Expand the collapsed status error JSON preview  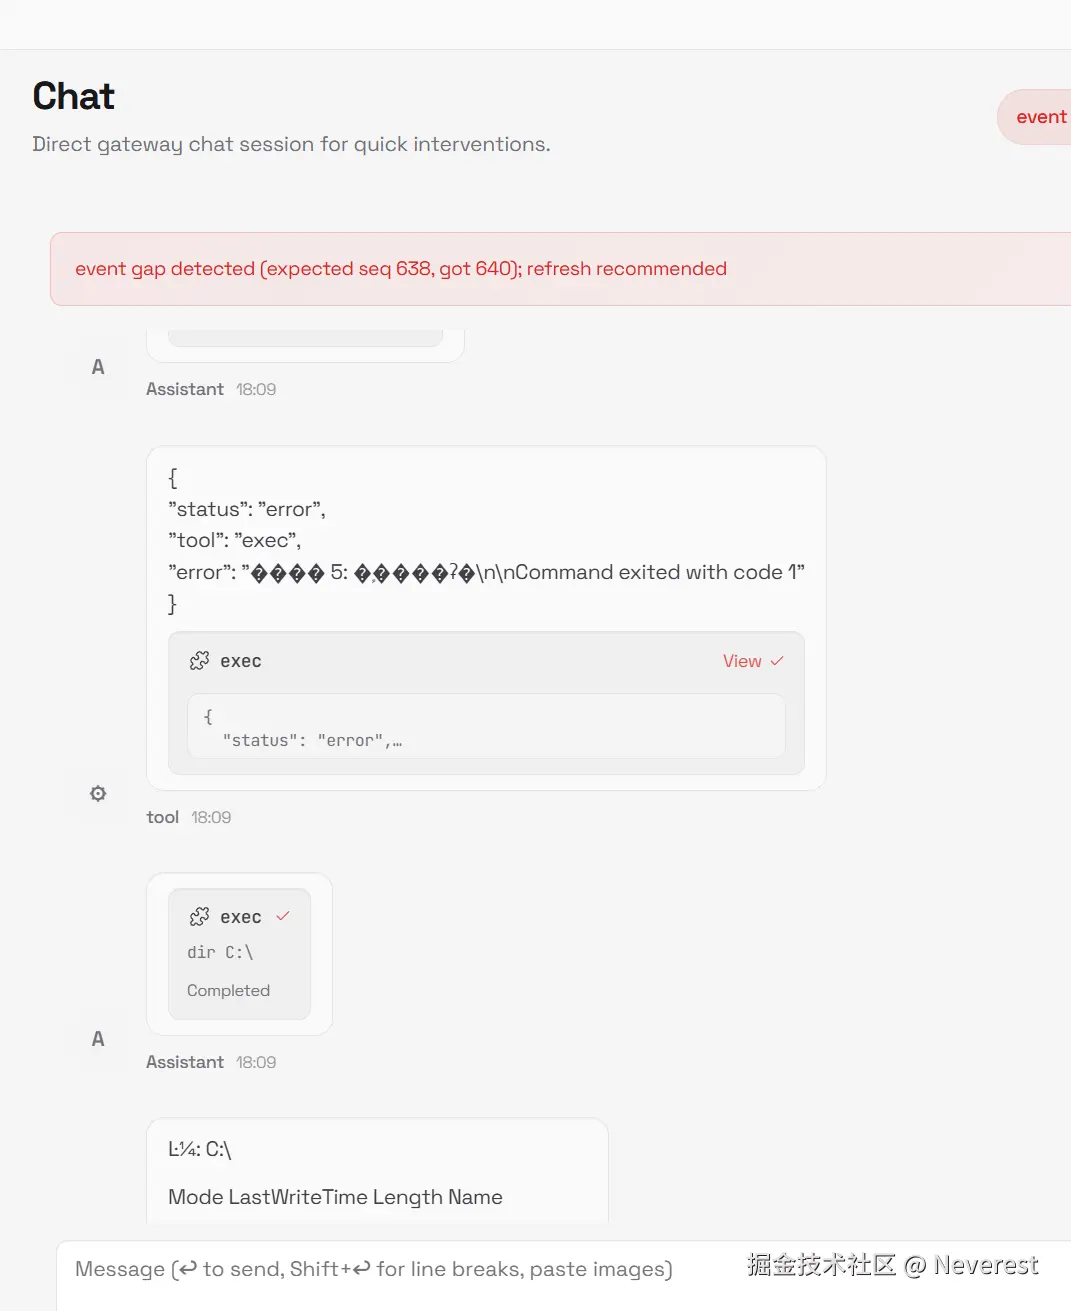coord(486,727)
